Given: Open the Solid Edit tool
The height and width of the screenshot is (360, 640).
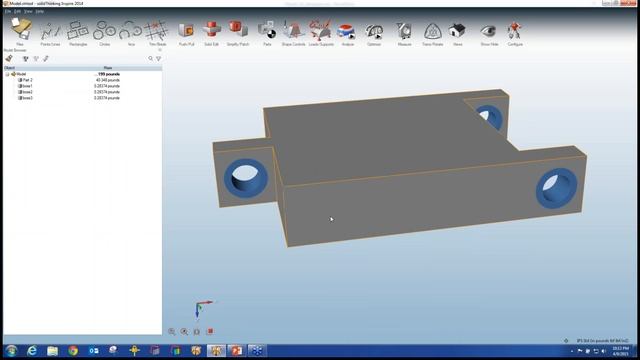Looking at the screenshot, I should tap(211, 33).
